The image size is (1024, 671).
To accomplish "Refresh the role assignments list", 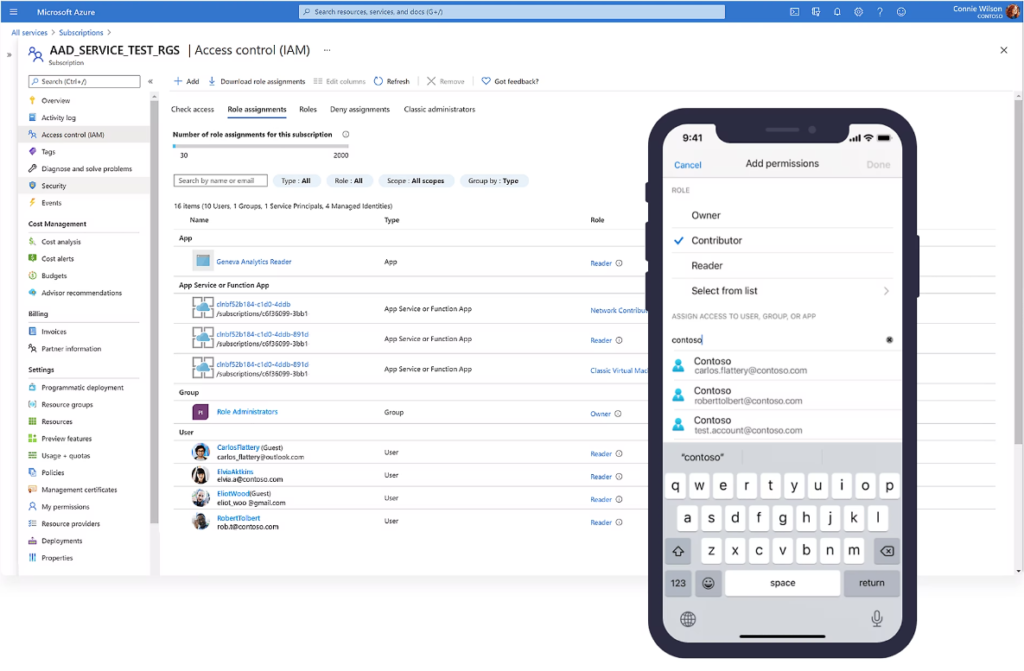I will point(391,81).
